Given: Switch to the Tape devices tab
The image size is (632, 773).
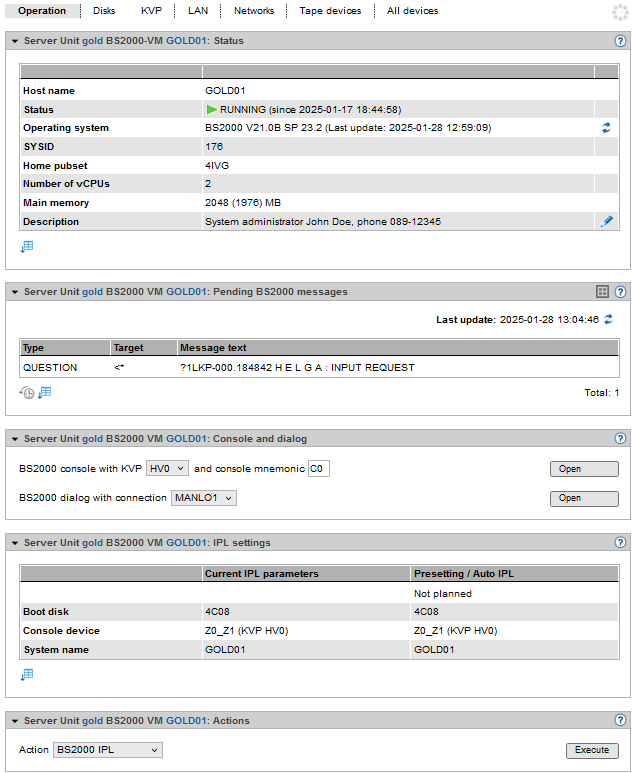Looking at the screenshot, I should click(330, 11).
